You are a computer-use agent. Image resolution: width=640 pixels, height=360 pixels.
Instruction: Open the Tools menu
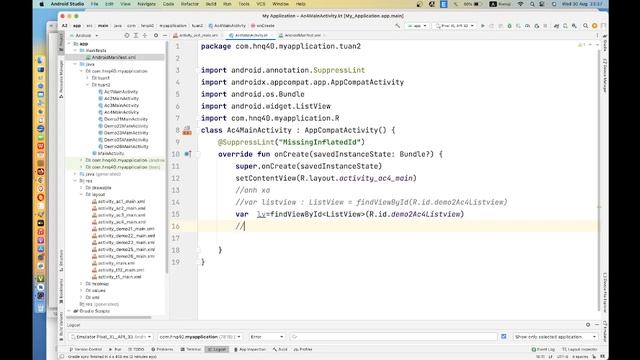[244, 4]
